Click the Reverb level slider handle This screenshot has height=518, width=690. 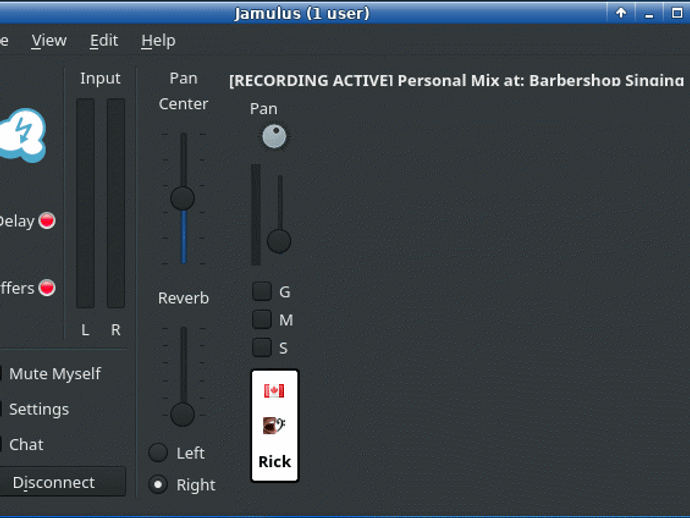tap(182, 414)
